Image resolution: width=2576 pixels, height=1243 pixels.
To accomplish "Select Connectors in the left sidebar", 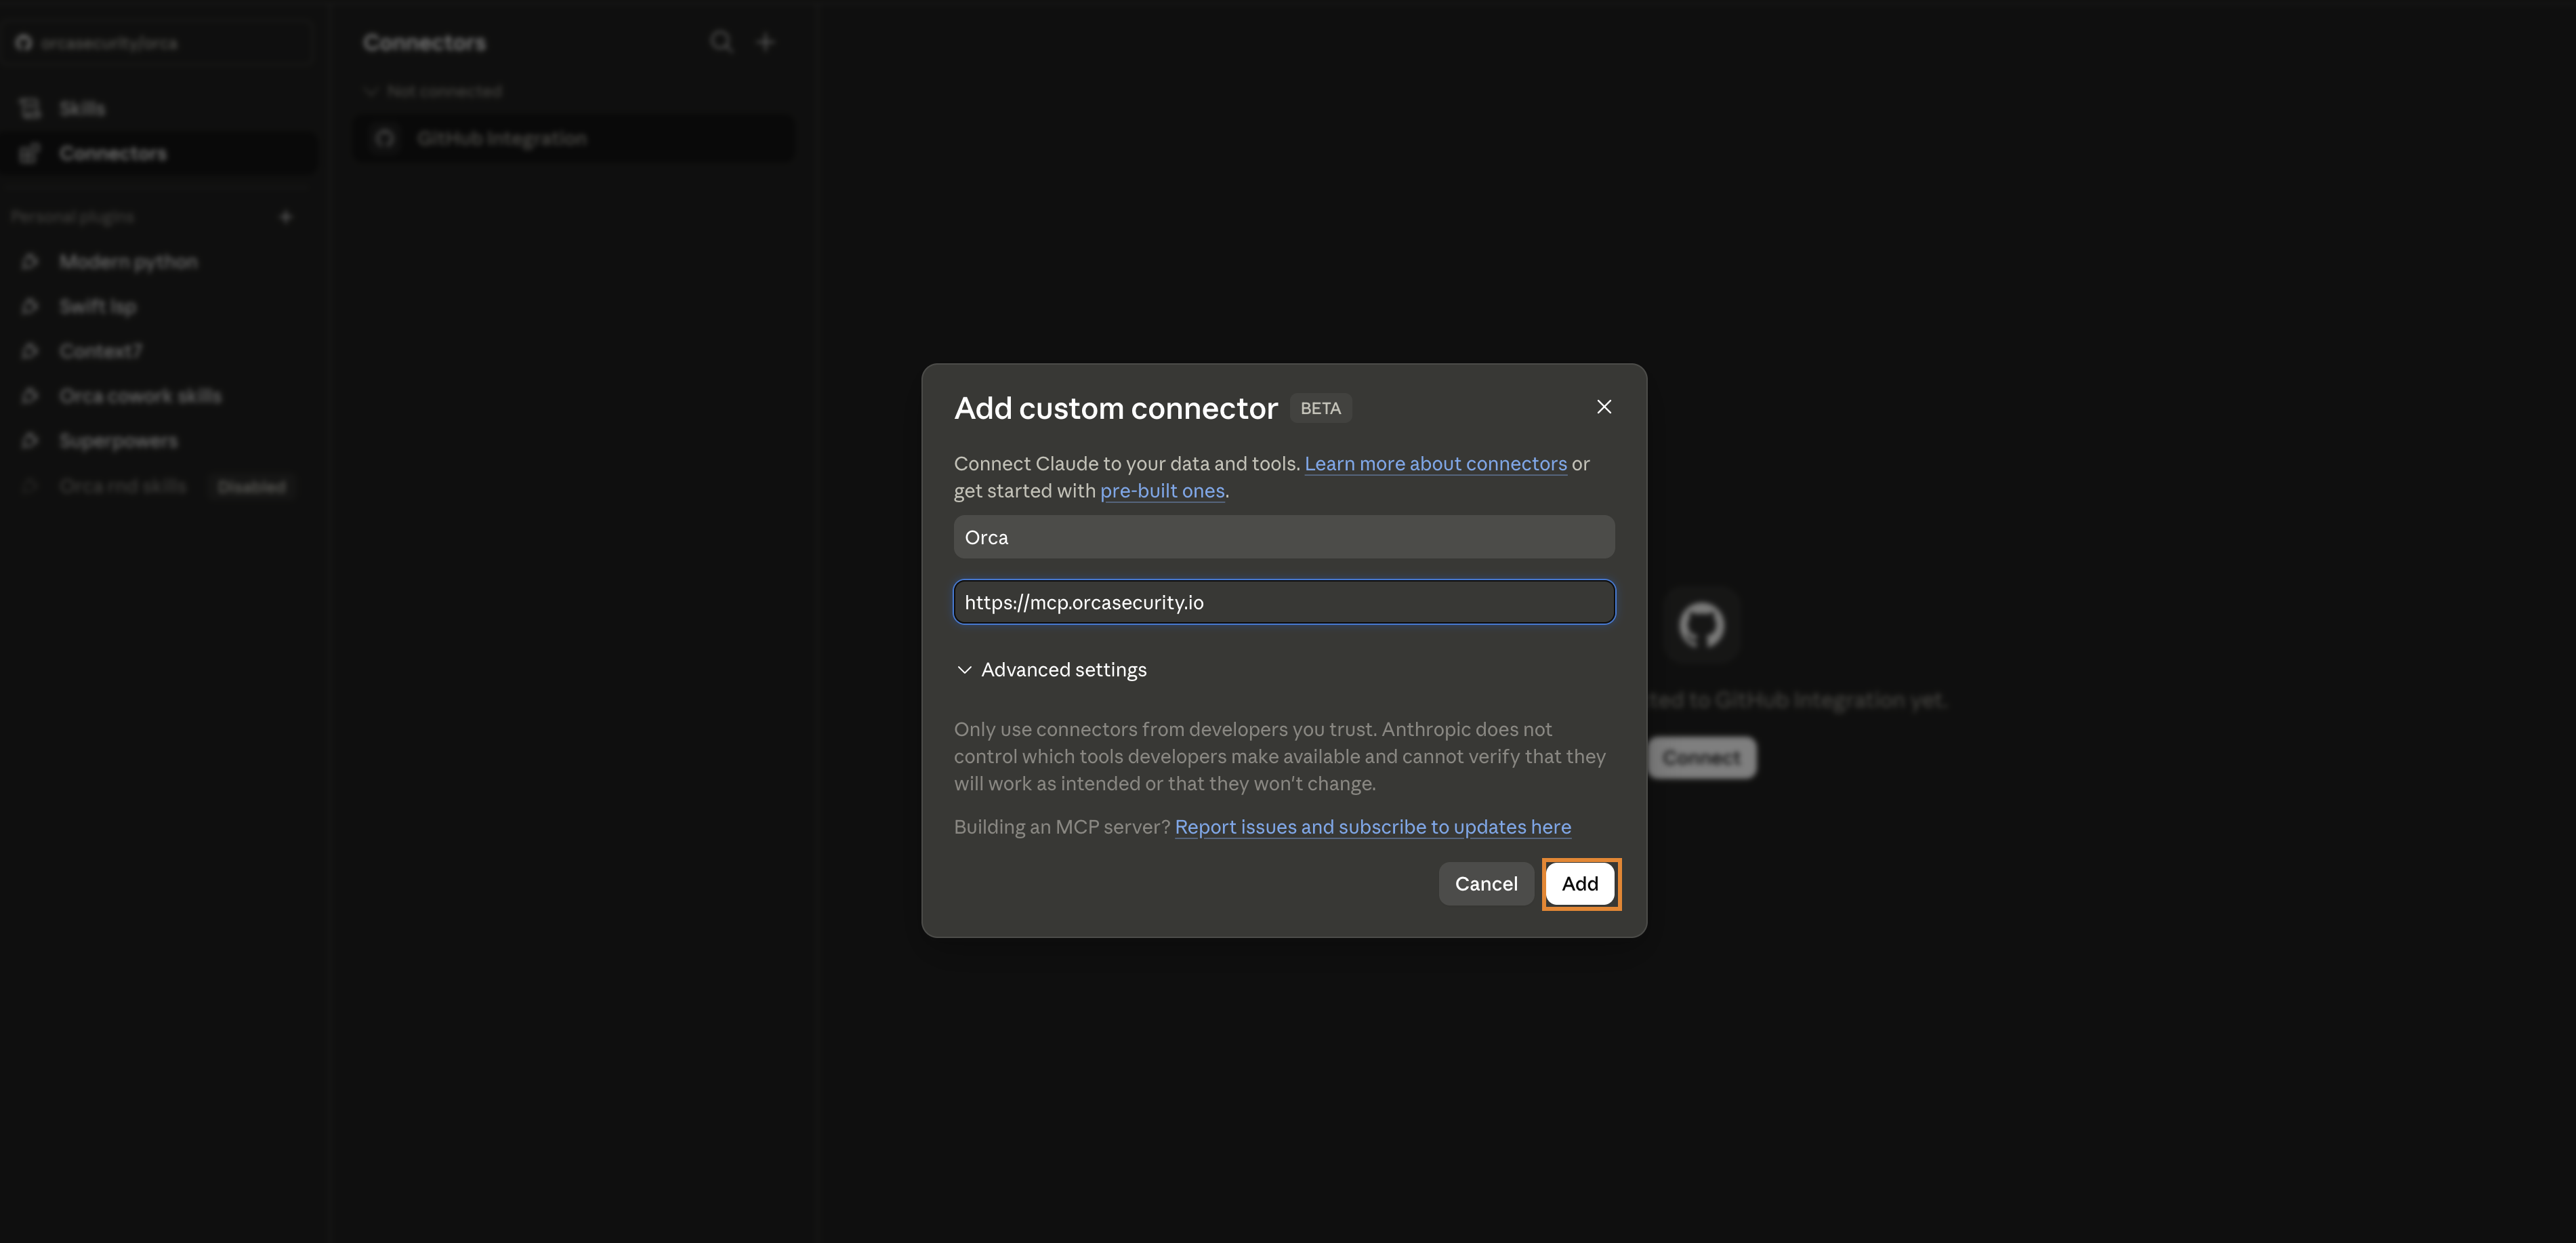I will [x=158, y=154].
